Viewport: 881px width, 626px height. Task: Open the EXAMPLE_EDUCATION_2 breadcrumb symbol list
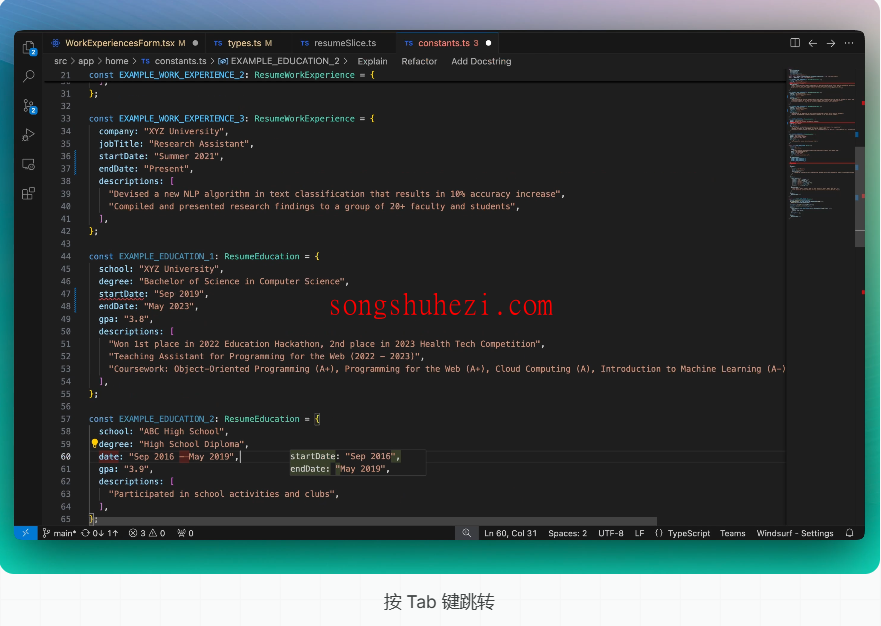point(279,61)
